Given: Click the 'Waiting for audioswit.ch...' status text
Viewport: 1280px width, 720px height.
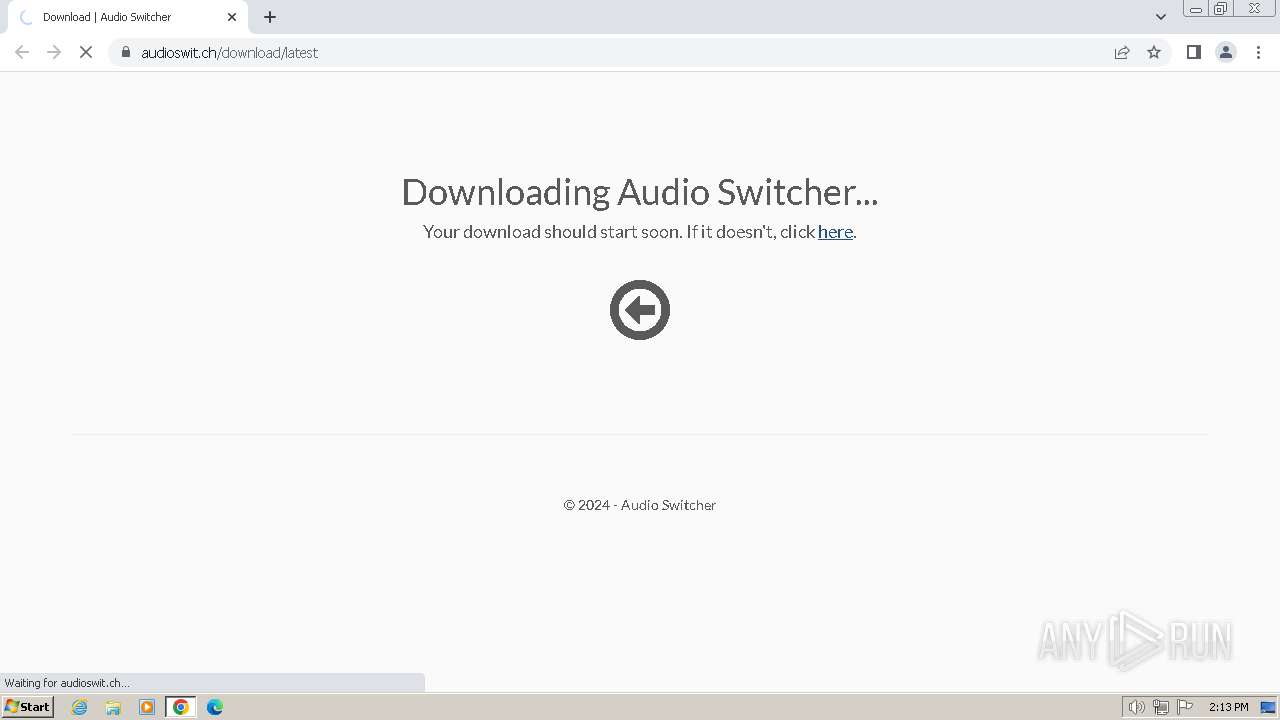Looking at the screenshot, I should (67, 683).
